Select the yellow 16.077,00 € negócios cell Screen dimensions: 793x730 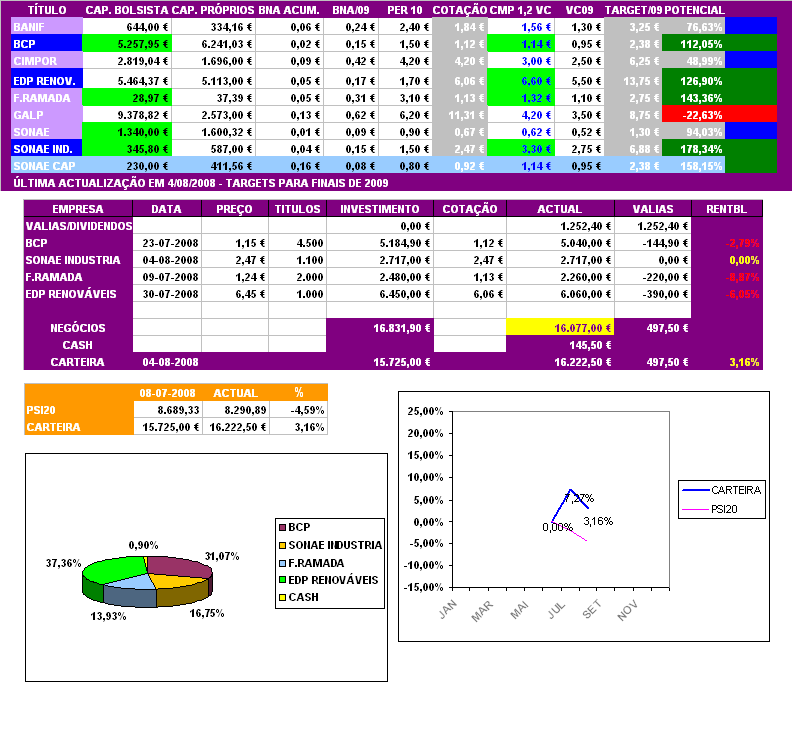560,328
